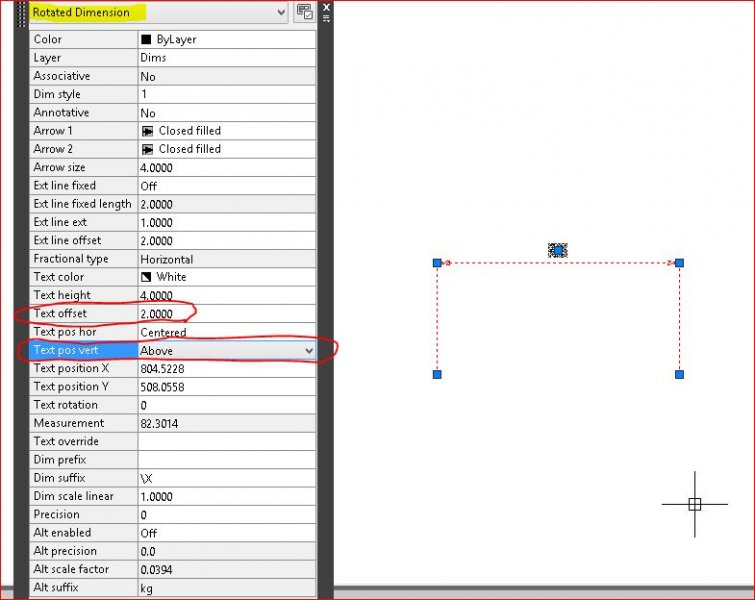This screenshot has width=755, height=600.
Task: Select the Text pos vert property label
Action: pos(84,350)
